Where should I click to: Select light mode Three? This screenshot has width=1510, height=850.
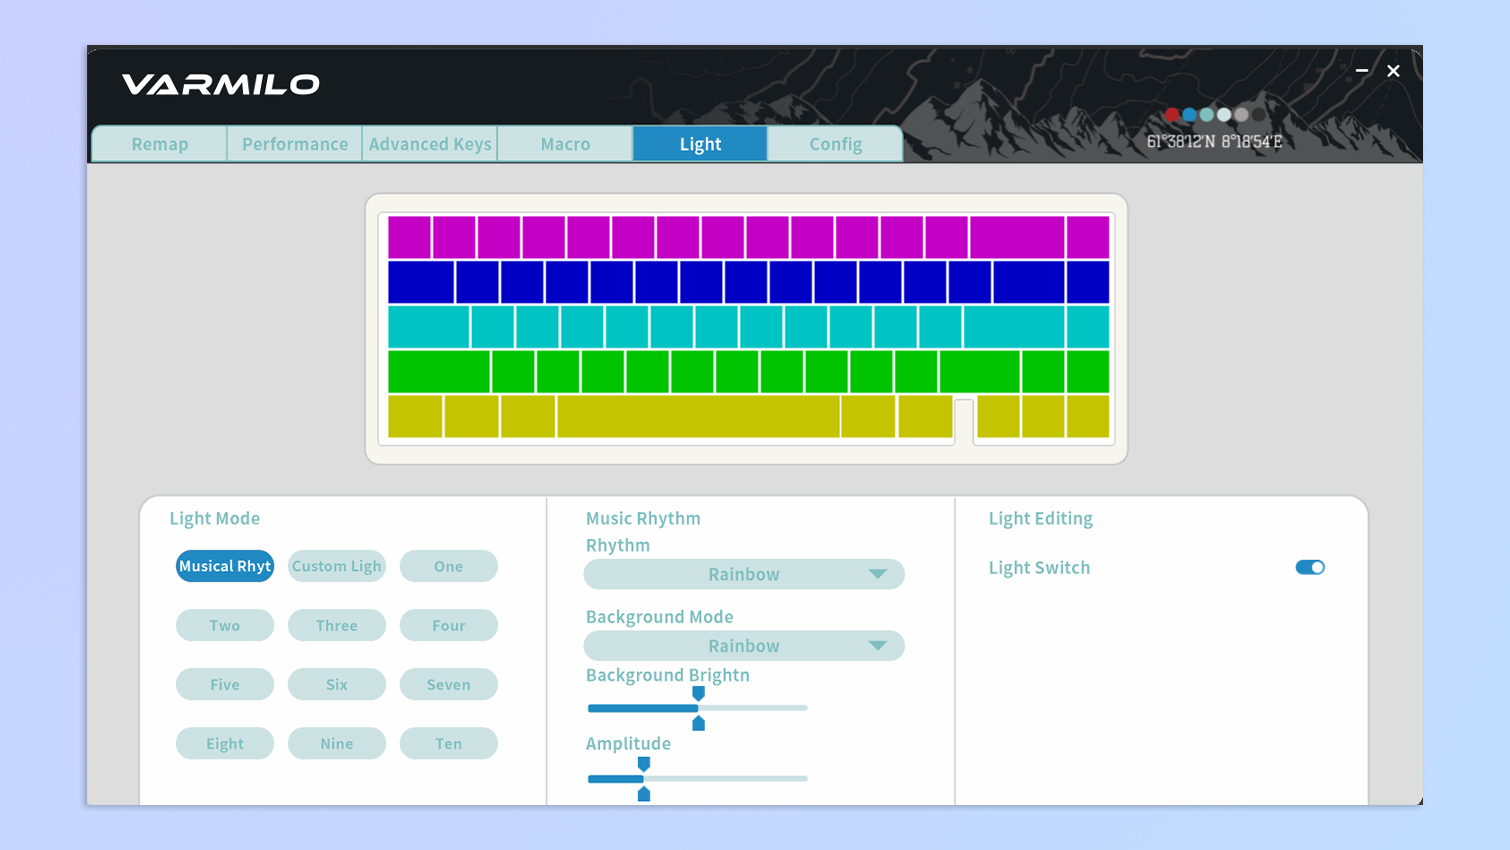337,625
